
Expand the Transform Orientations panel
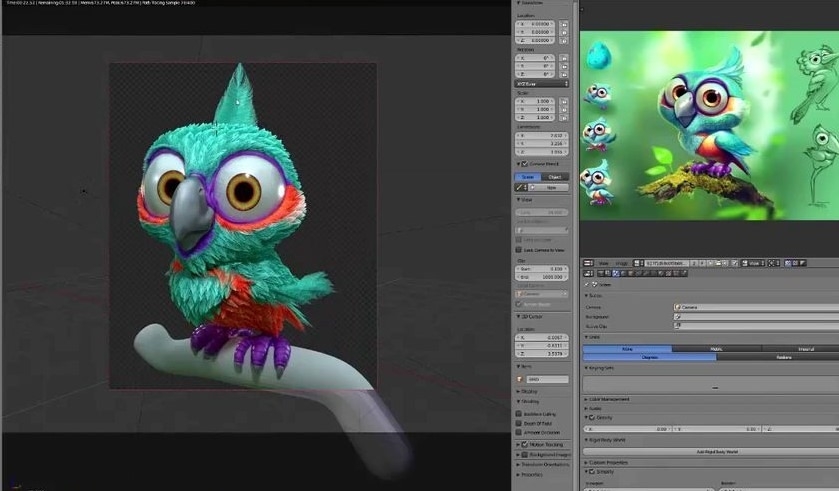click(518, 464)
